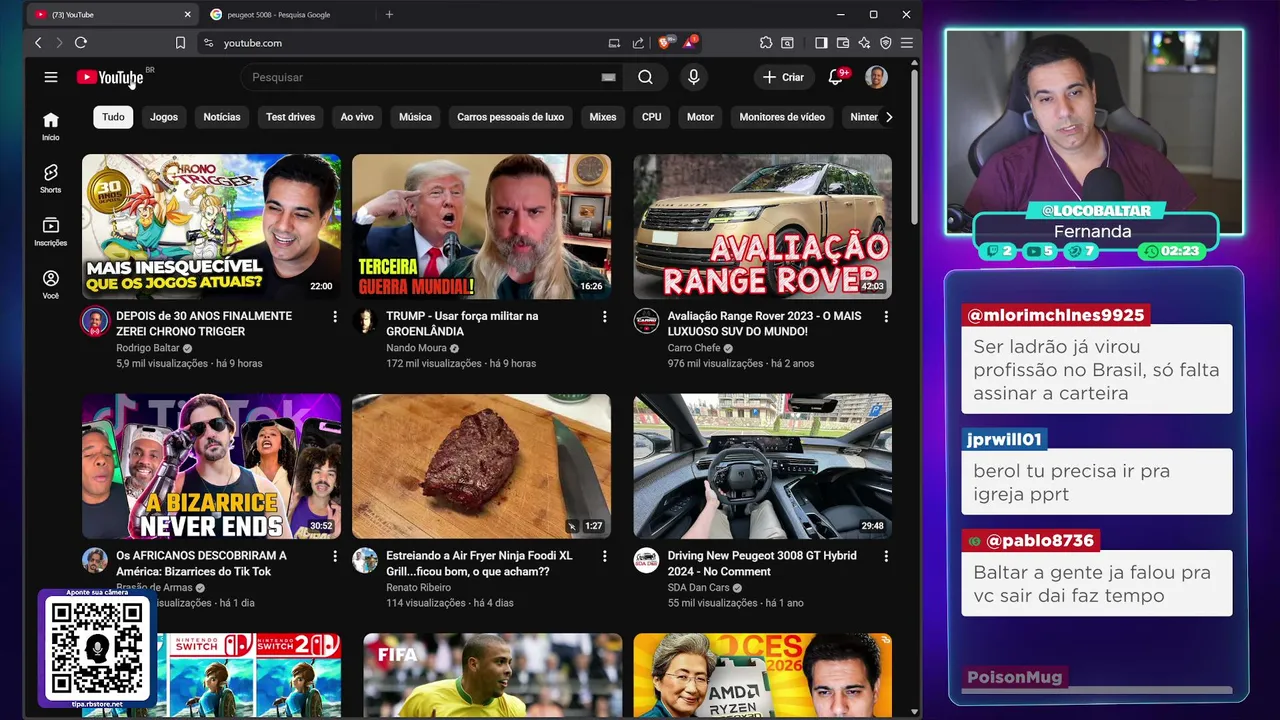Close the youtube.com YouTube browser tab
The height and width of the screenshot is (720, 1280).
coord(188,14)
